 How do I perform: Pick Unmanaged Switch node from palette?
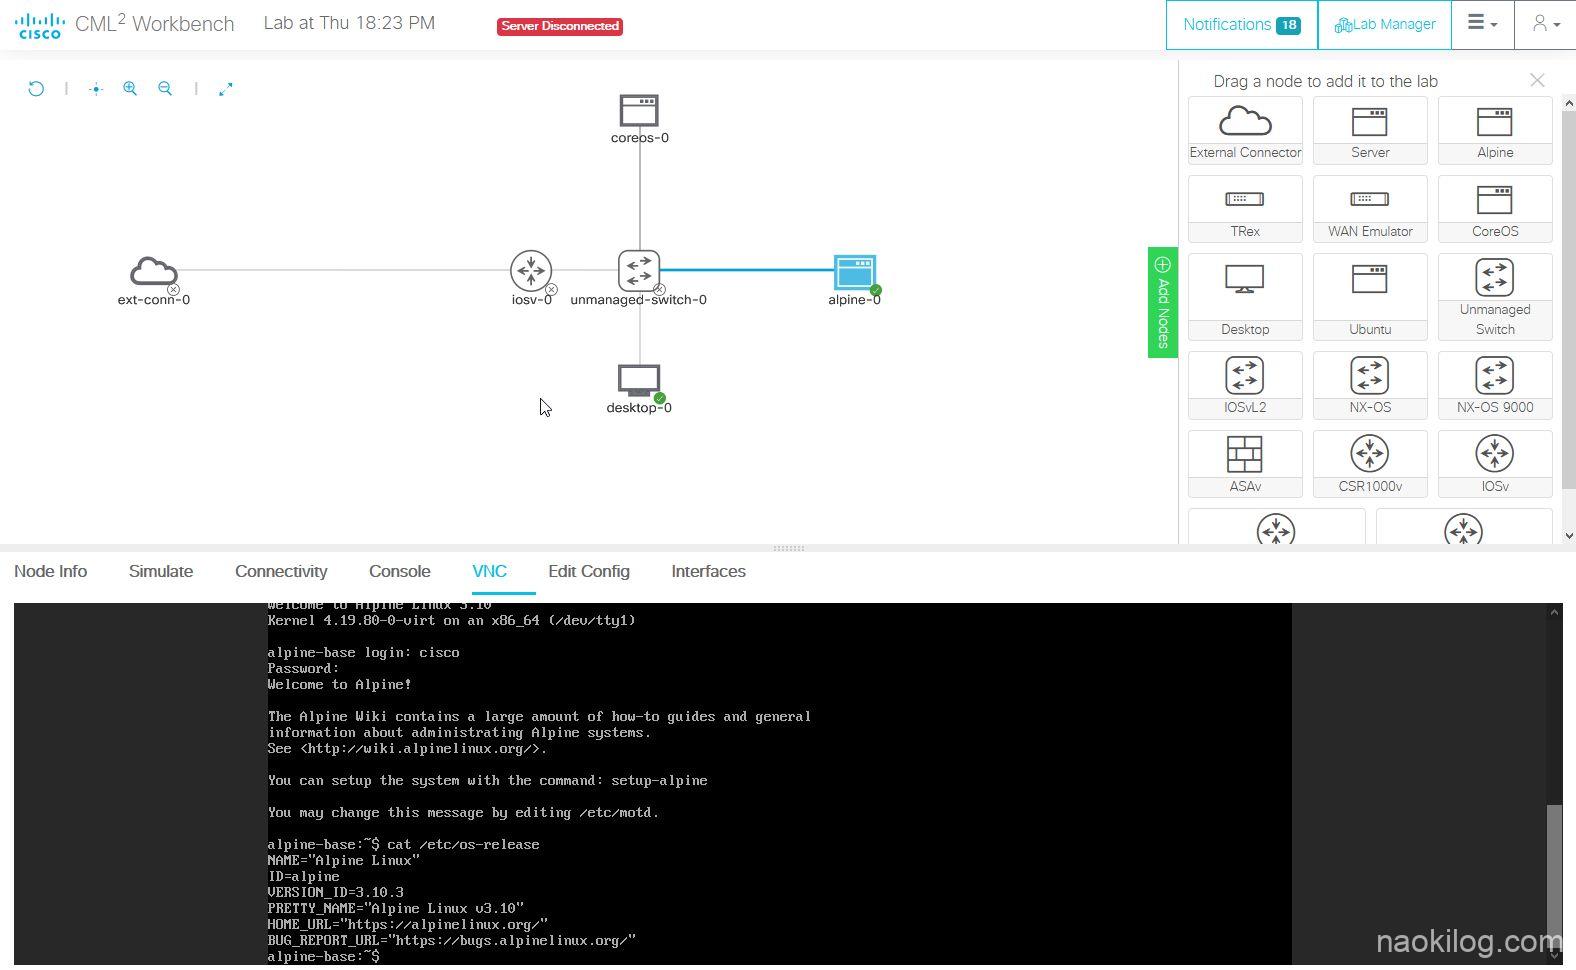(1495, 296)
